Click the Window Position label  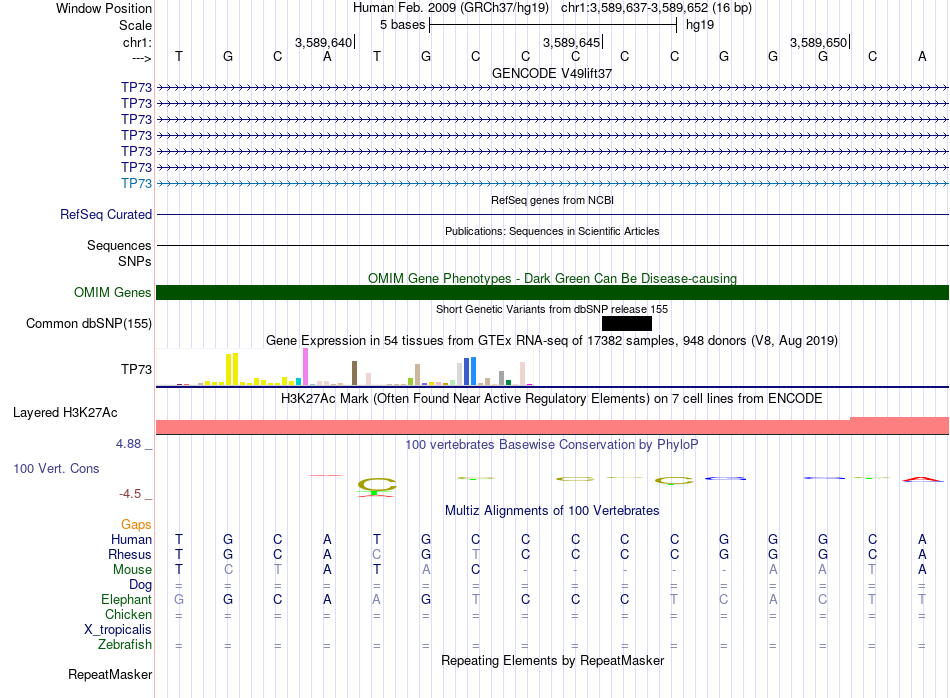coord(104,8)
